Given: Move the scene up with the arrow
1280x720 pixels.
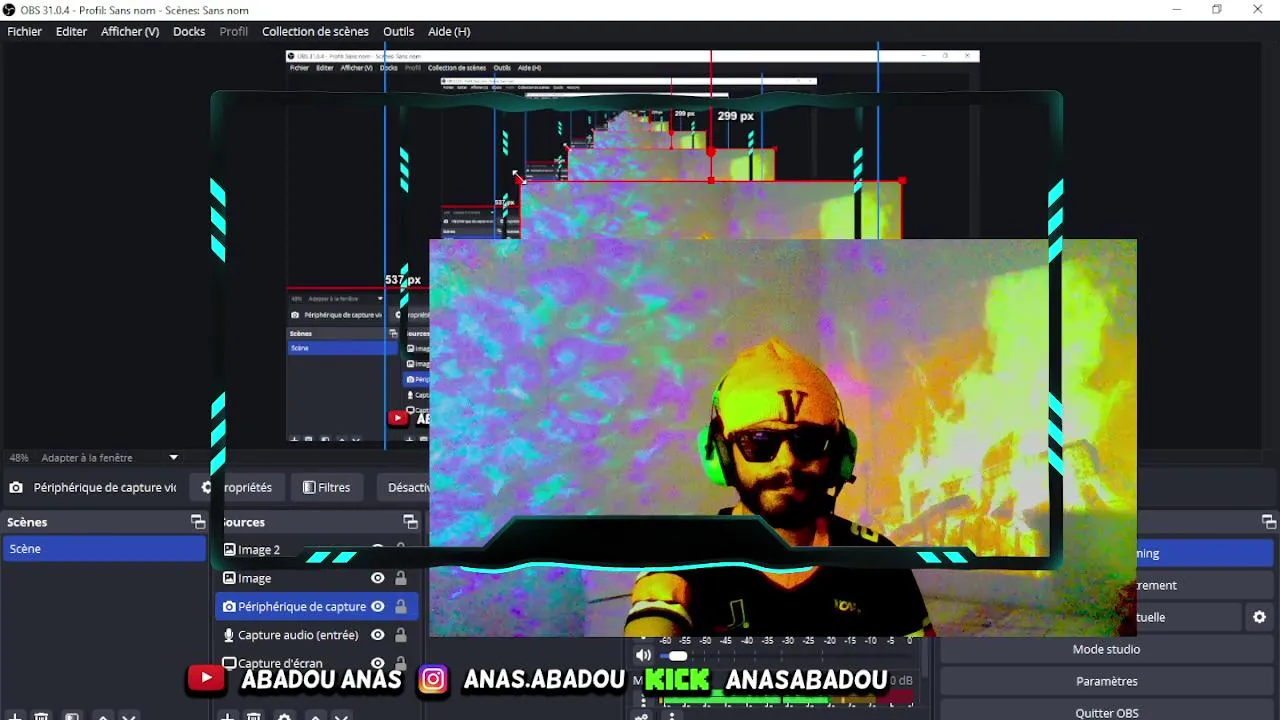Looking at the screenshot, I should (x=102, y=717).
